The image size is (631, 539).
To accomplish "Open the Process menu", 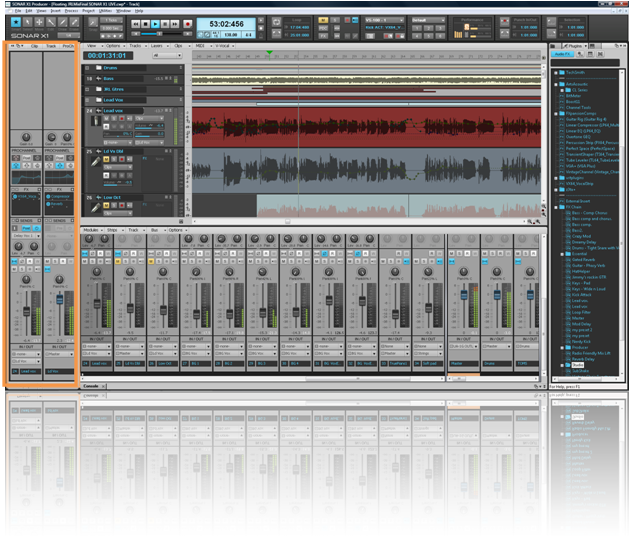I will [x=71, y=11].
